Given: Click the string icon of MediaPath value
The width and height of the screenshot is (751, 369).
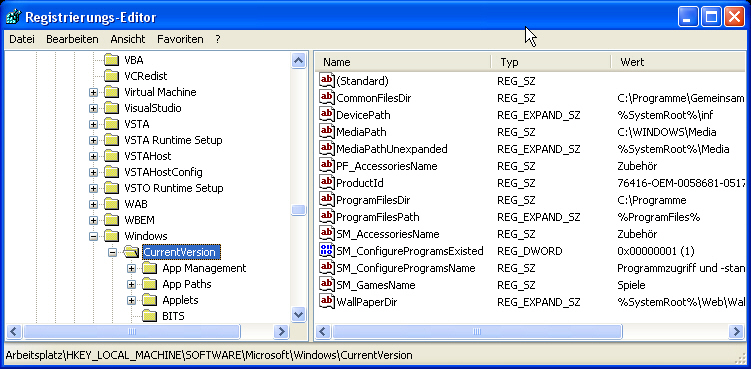Looking at the screenshot, I should pyautogui.click(x=327, y=132).
